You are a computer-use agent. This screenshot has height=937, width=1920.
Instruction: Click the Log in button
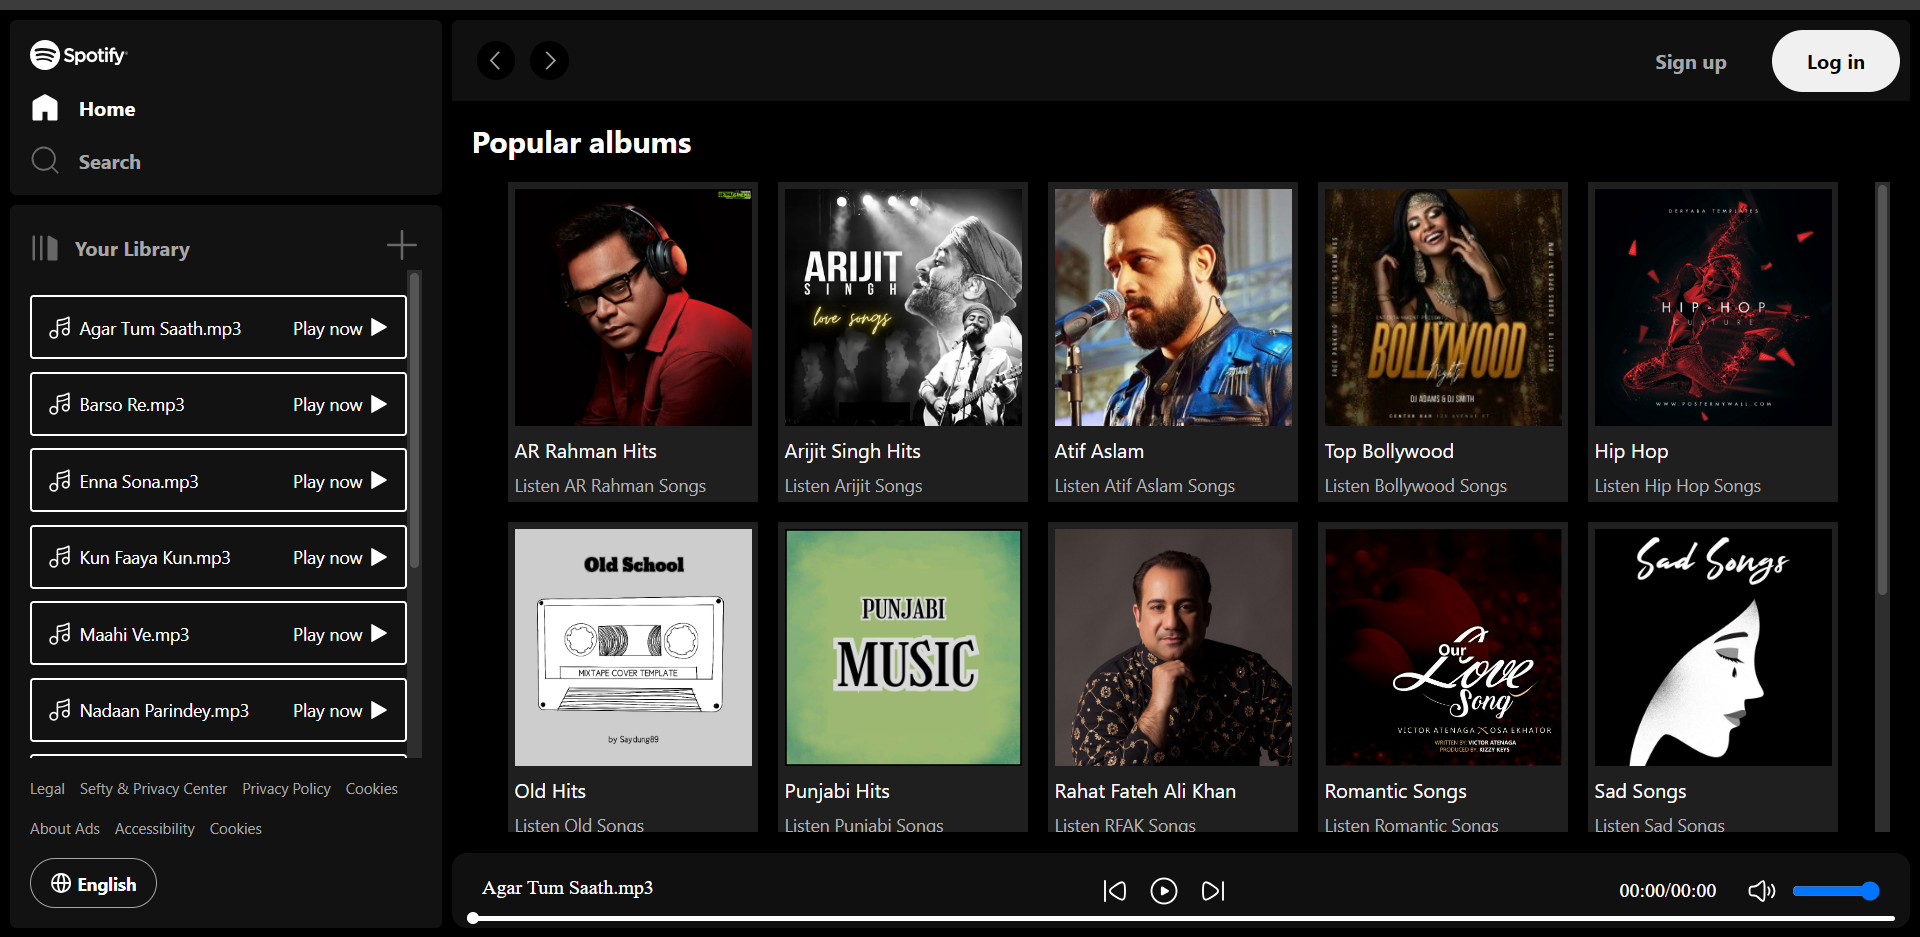pyautogui.click(x=1835, y=61)
